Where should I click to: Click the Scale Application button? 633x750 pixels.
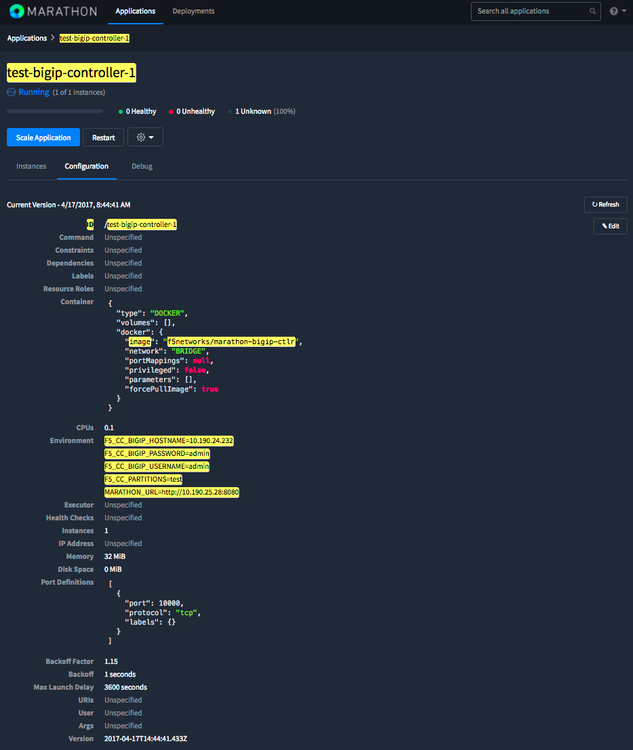(43, 137)
